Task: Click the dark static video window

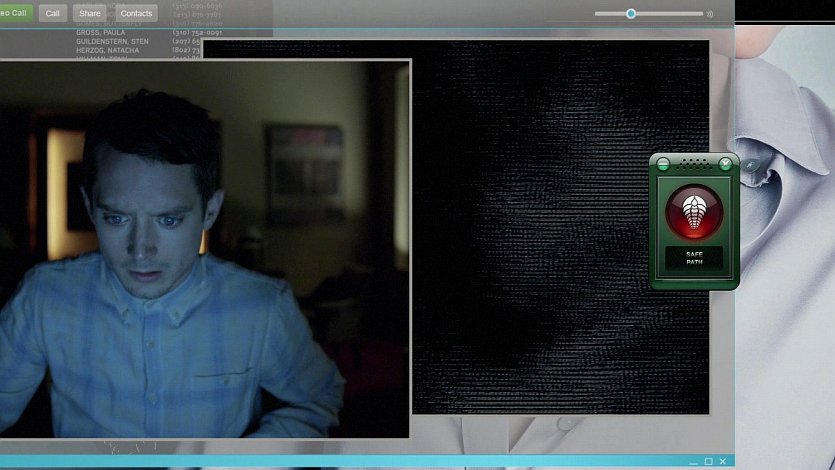Action: point(560,230)
